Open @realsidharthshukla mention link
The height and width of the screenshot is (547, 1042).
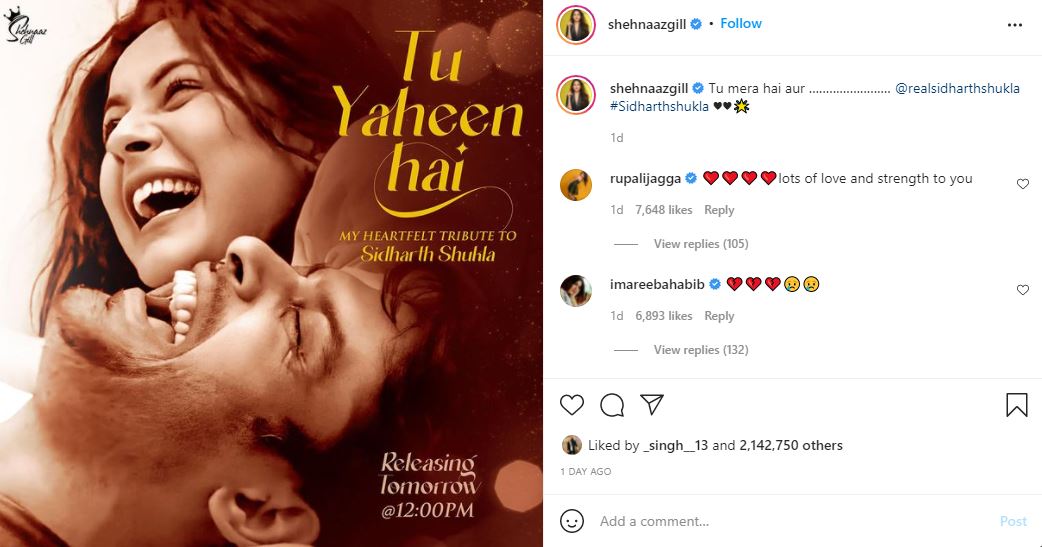pos(957,88)
